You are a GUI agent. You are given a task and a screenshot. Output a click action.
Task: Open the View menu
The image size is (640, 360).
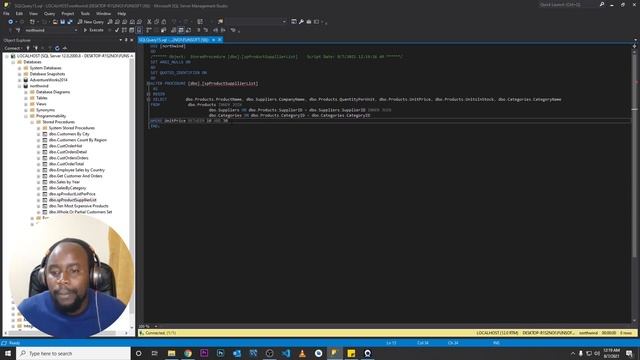tap(33, 13)
